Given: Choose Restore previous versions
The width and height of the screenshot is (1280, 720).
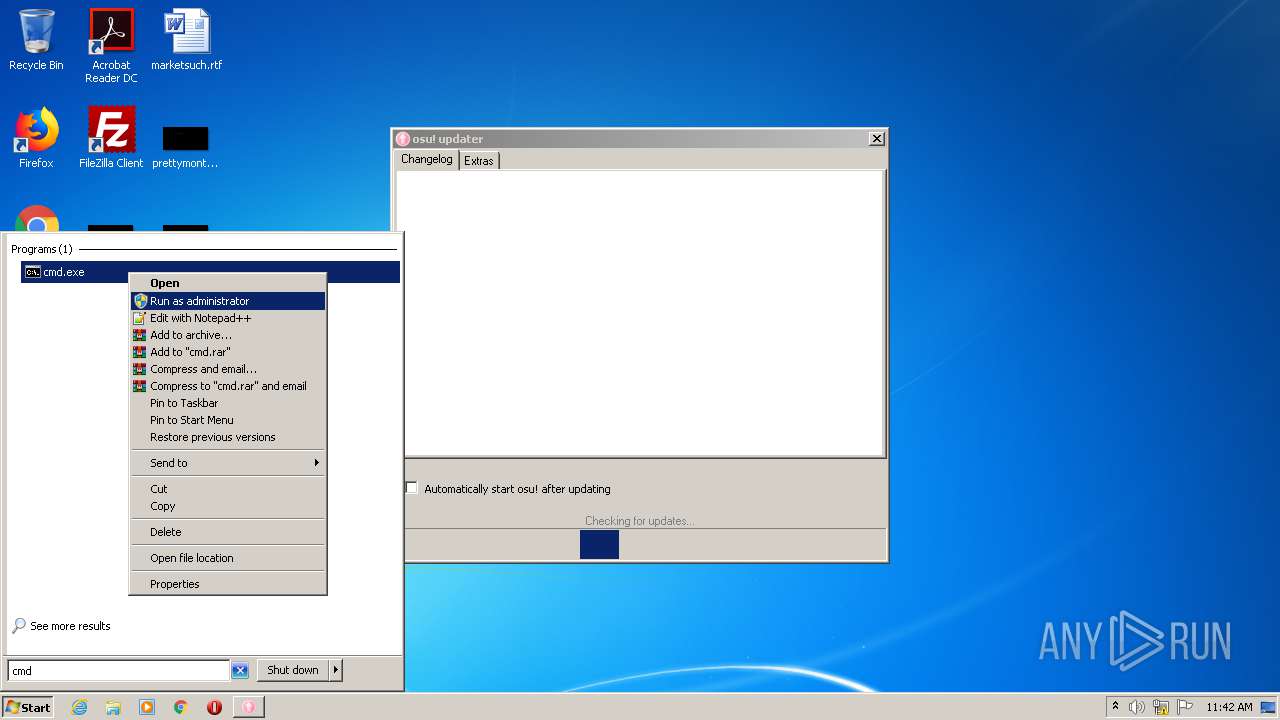Looking at the screenshot, I should (x=228, y=437).
